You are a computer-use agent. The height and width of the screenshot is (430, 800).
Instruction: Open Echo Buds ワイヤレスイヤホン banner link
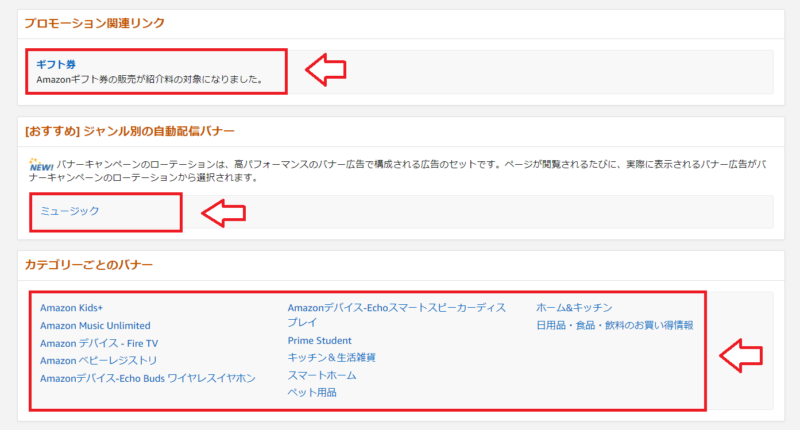point(148,378)
